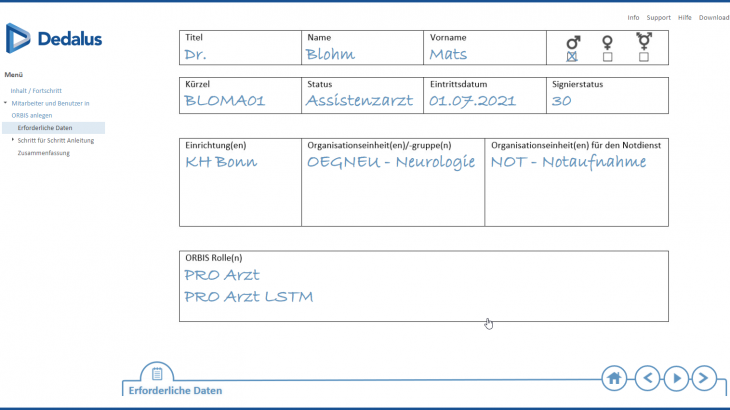Viewport: 730px width, 410px height.
Task: Click the diverse gender symbol
Action: pos(643,41)
